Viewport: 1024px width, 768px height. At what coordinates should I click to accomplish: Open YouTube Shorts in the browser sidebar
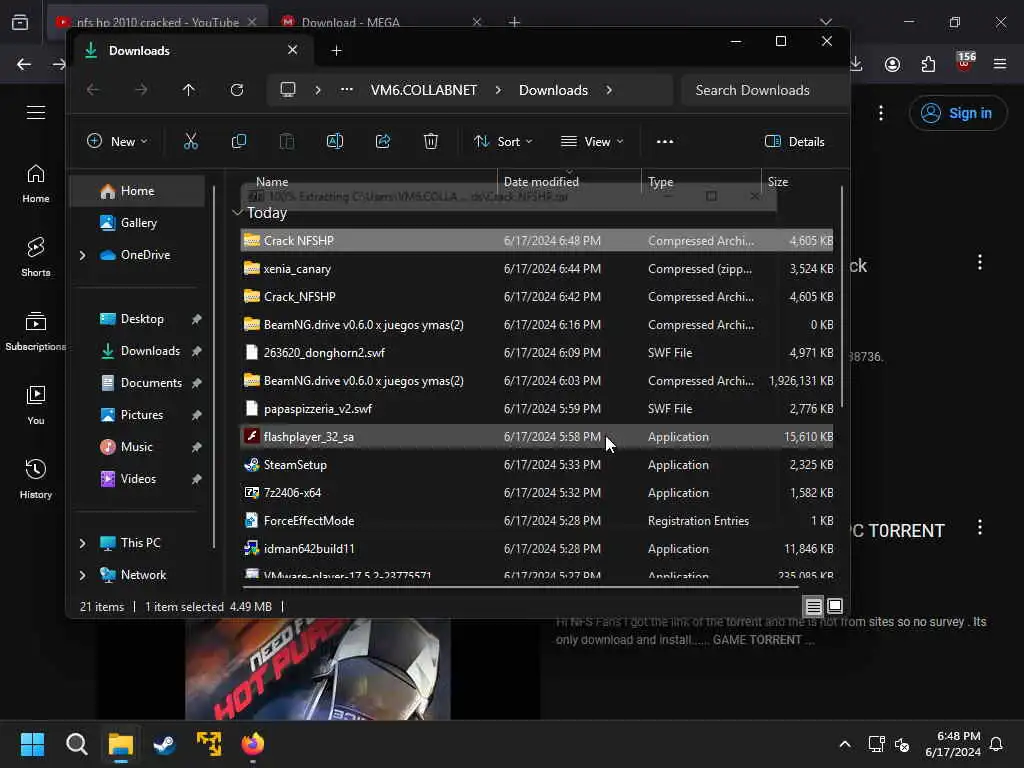36,257
